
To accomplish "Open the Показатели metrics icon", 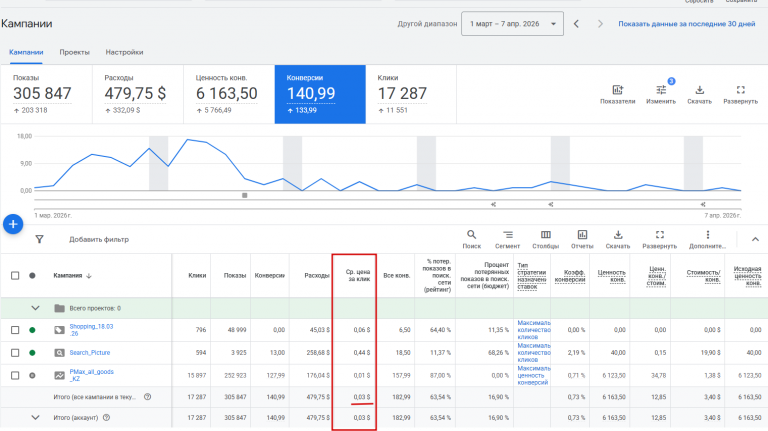I will 617,90.
